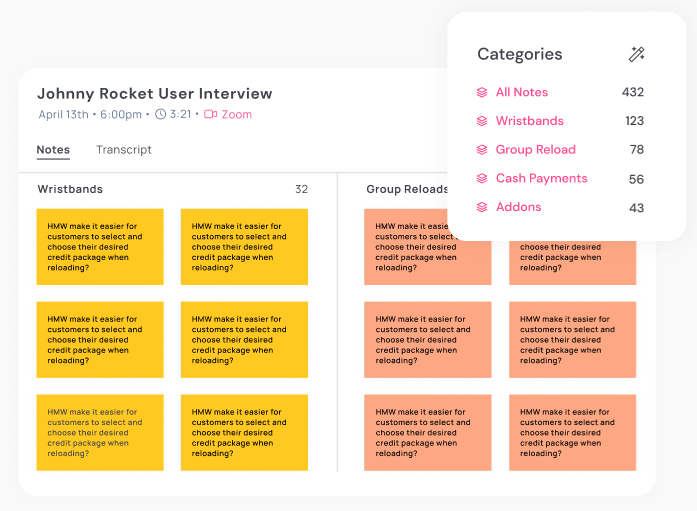Click the Wristbands column heading
The width and height of the screenshot is (697, 511).
(70, 189)
